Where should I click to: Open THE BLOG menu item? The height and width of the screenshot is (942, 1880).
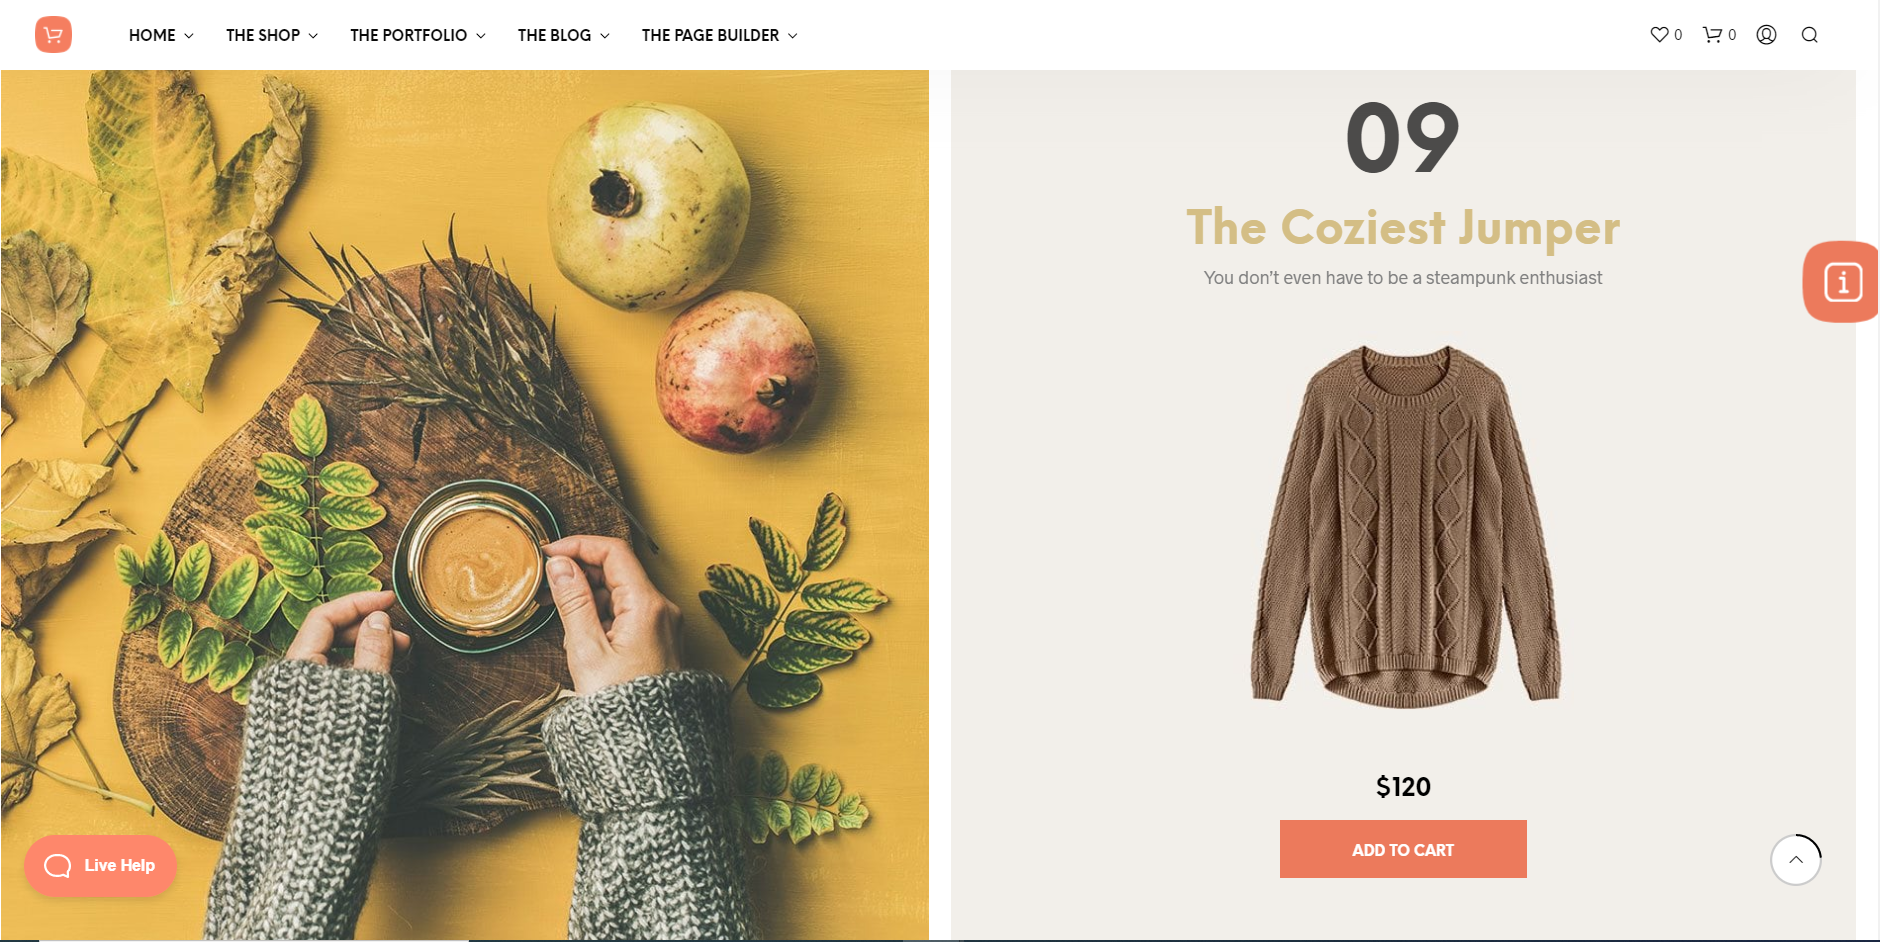[x=554, y=35]
